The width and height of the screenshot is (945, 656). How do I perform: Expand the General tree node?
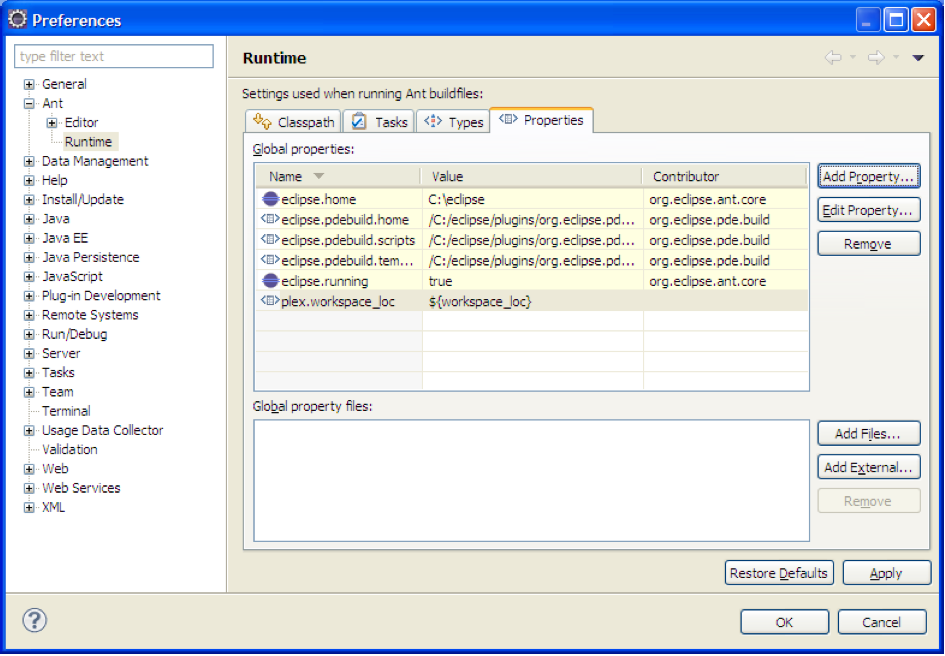point(29,84)
